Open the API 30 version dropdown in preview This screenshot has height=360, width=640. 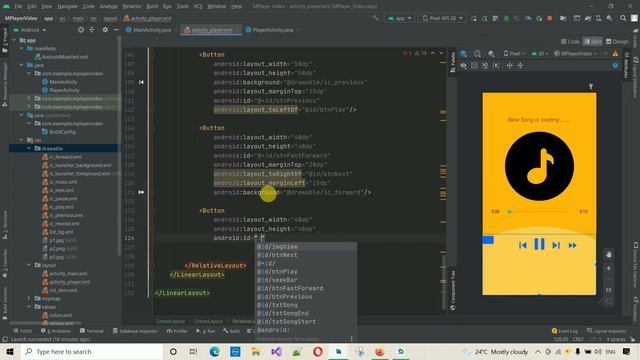point(540,53)
